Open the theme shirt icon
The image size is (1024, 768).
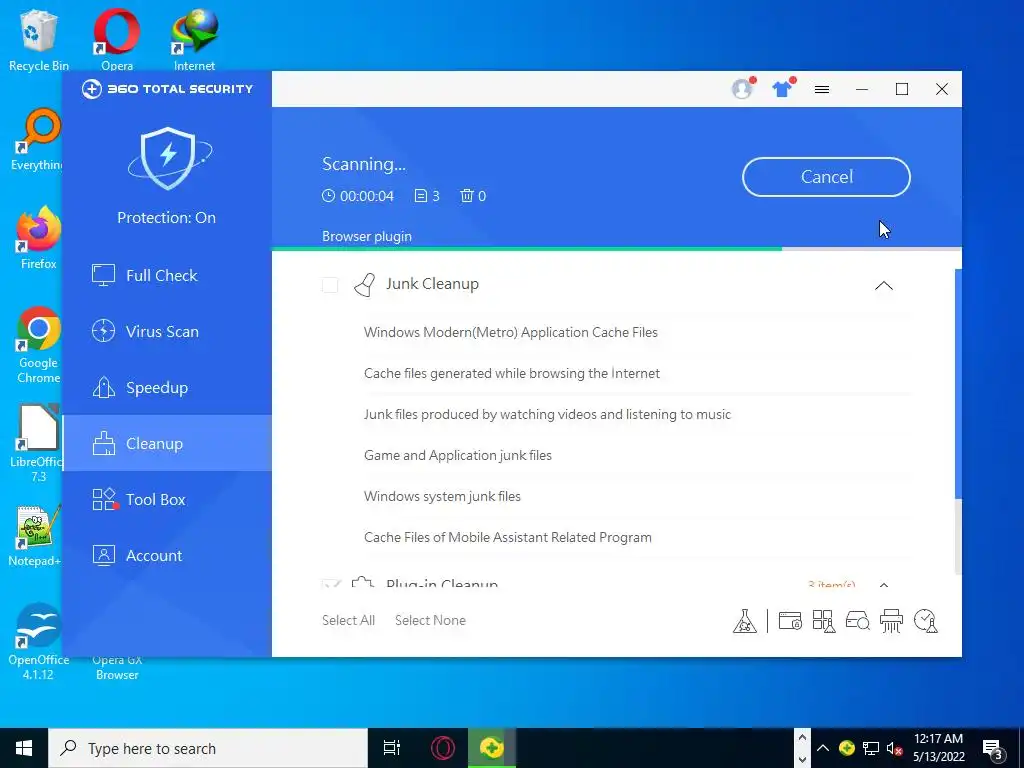(x=782, y=88)
